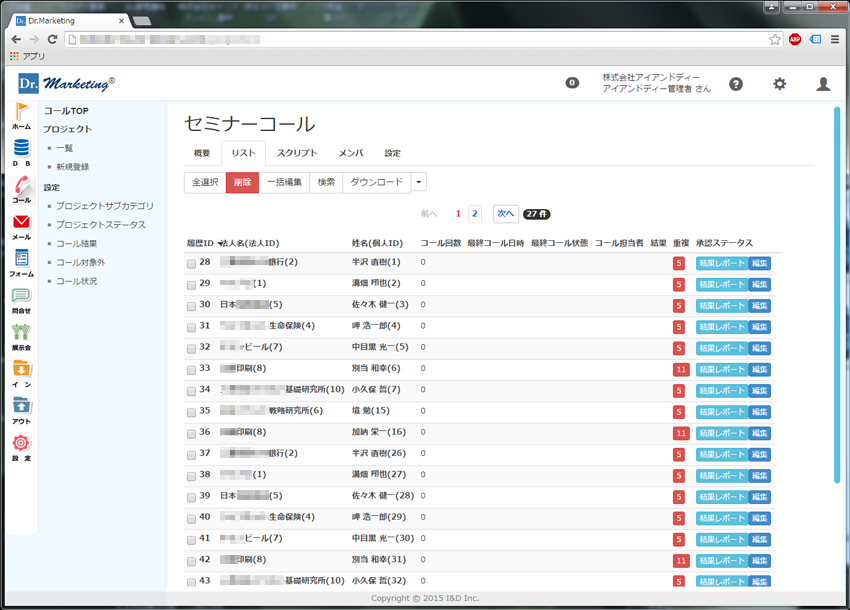Open the DB database icon

pos(21,149)
